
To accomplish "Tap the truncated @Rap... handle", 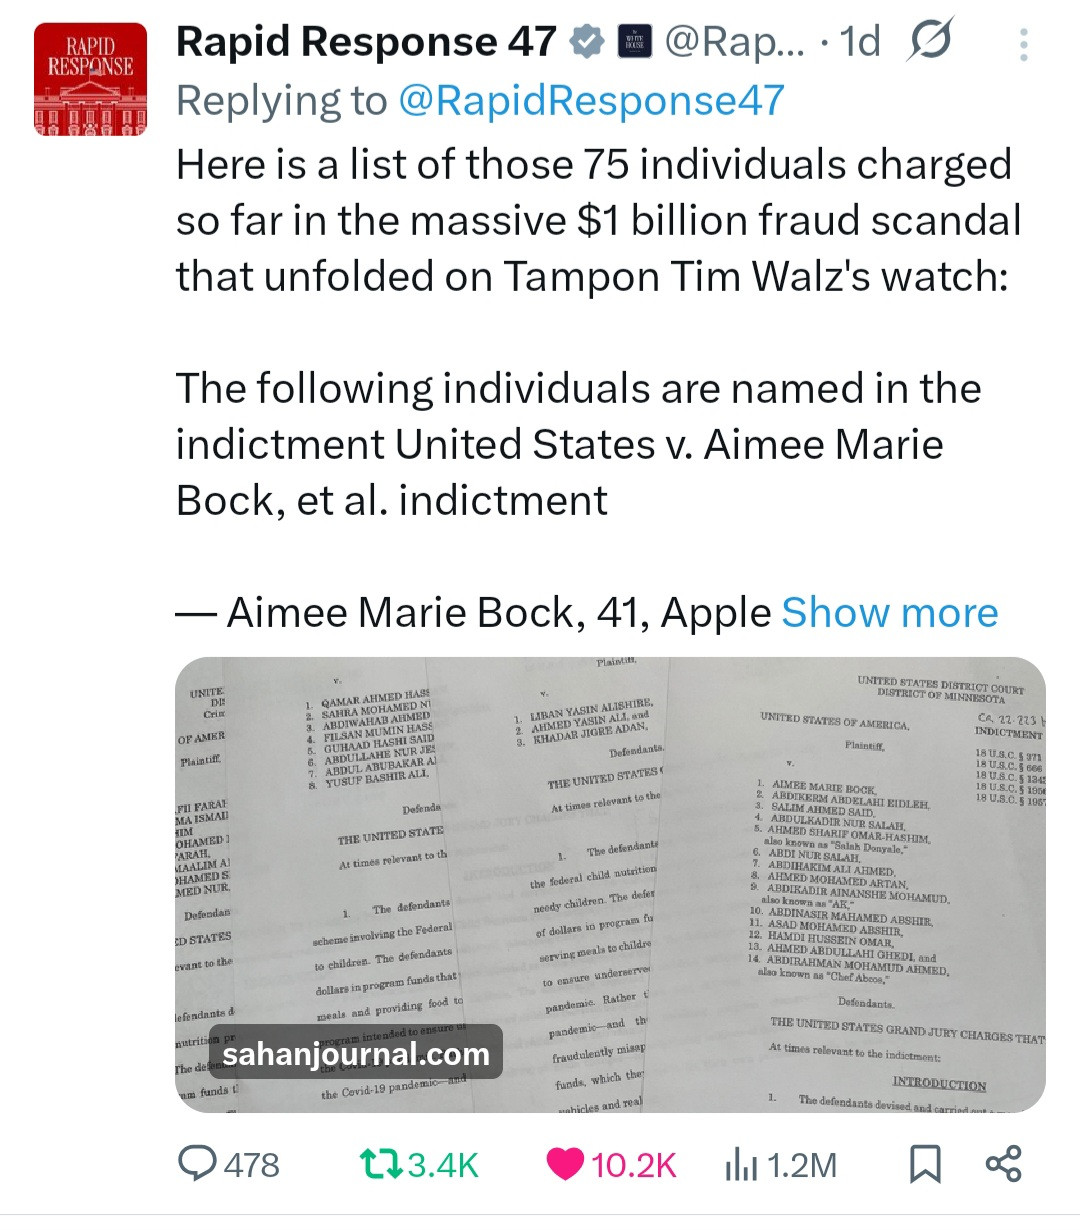I will [734, 43].
